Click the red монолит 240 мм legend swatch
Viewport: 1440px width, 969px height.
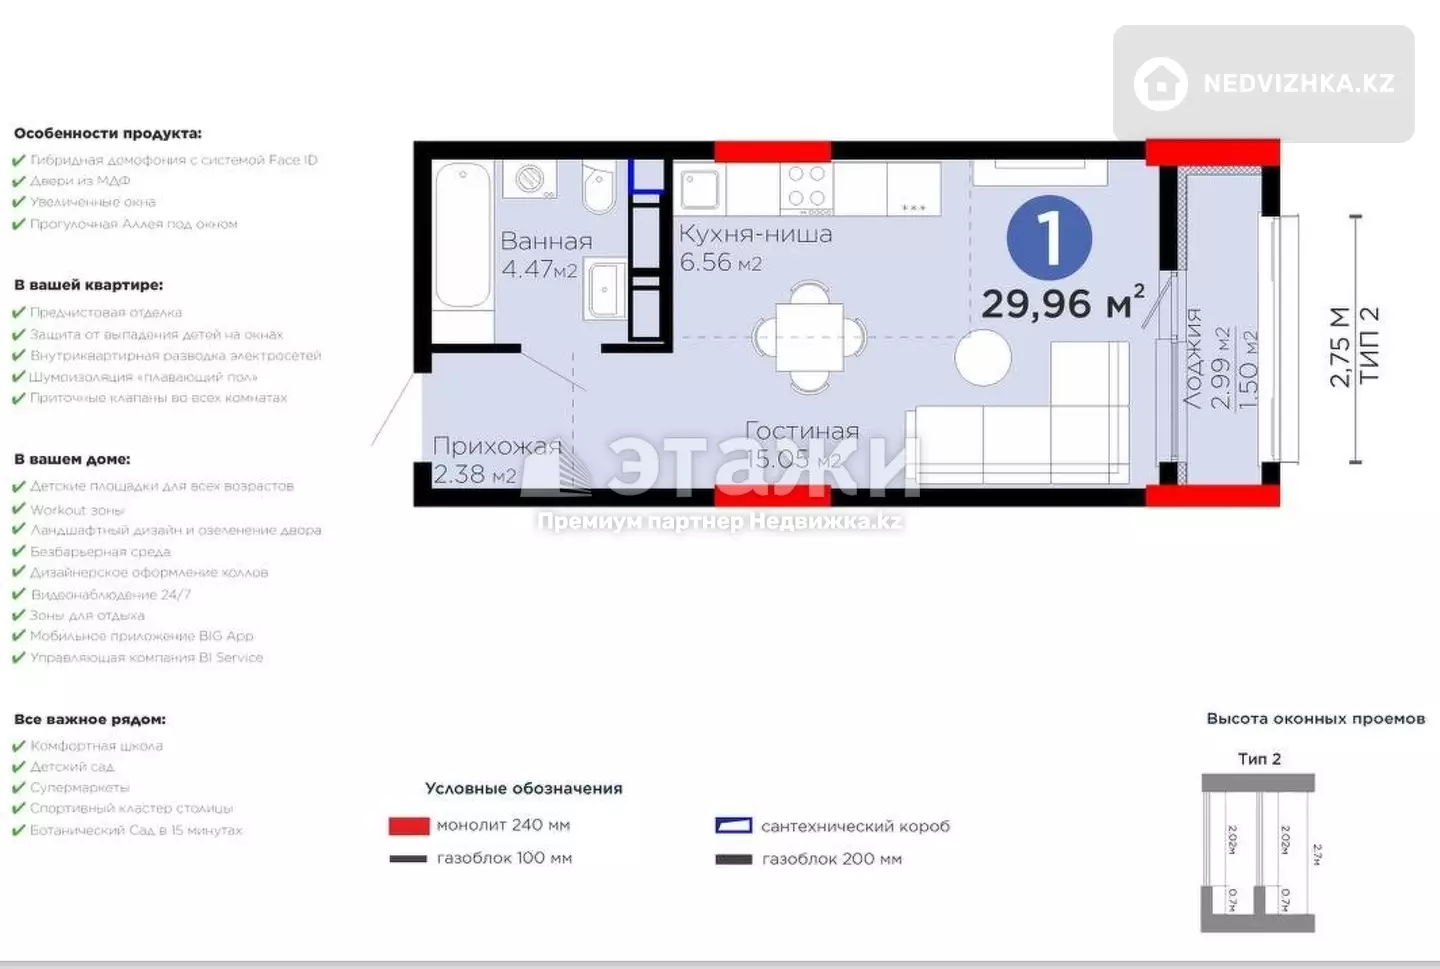pyautogui.click(x=409, y=826)
